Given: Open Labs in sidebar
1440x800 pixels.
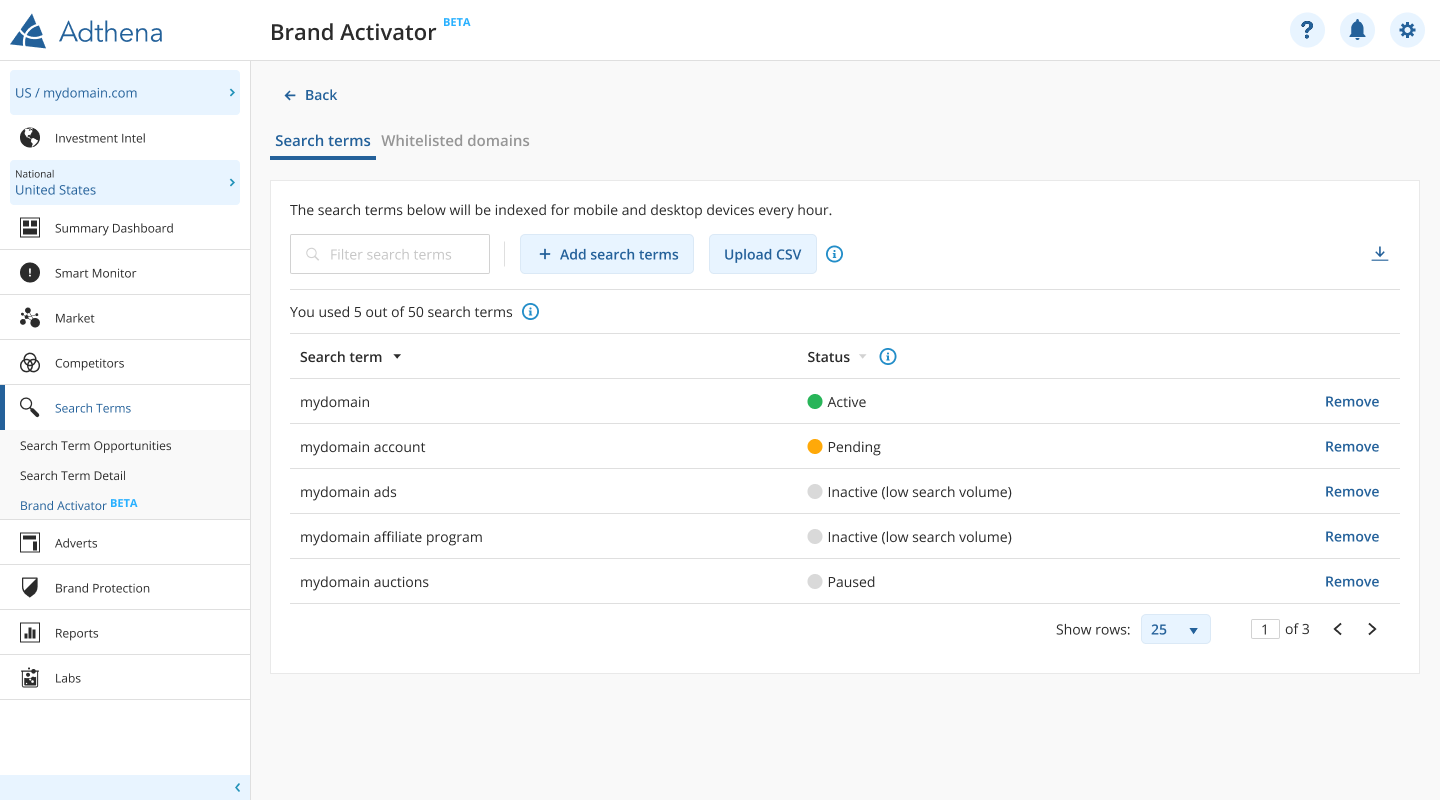Looking at the screenshot, I should (67, 678).
